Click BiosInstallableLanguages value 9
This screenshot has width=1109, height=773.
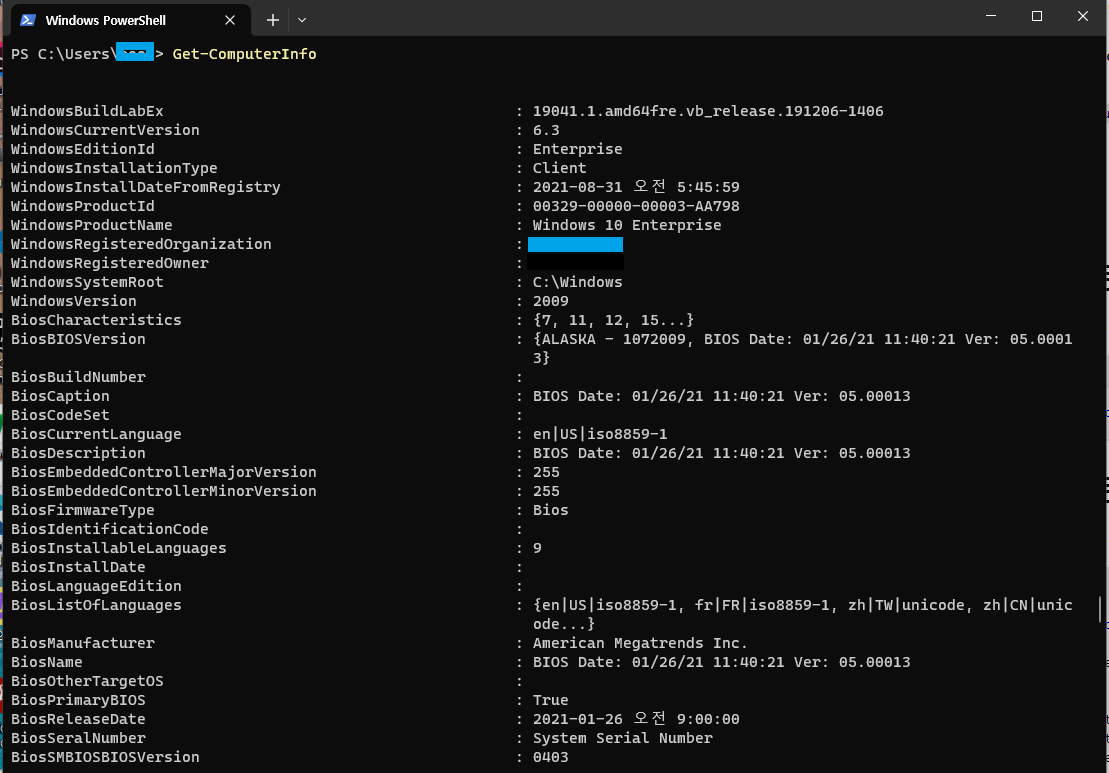pyautogui.click(x=537, y=548)
